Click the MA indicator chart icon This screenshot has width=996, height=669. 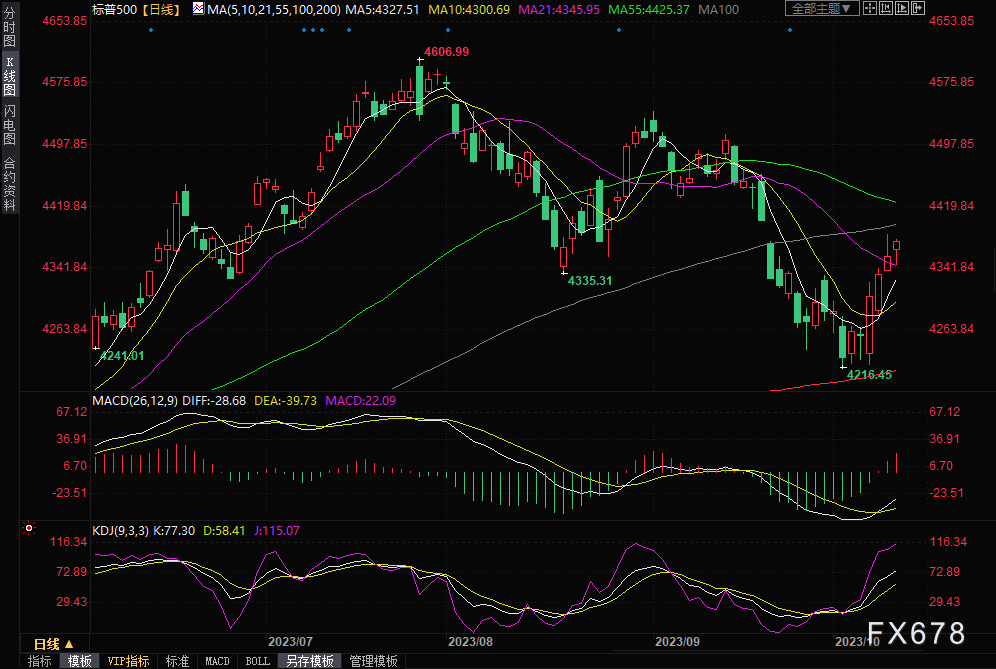198,8
